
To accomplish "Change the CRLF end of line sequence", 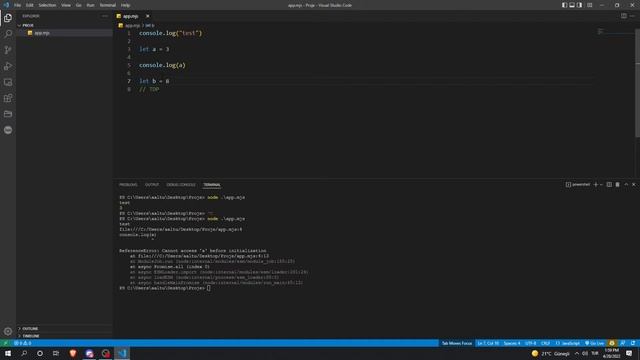I will (x=545, y=343).
